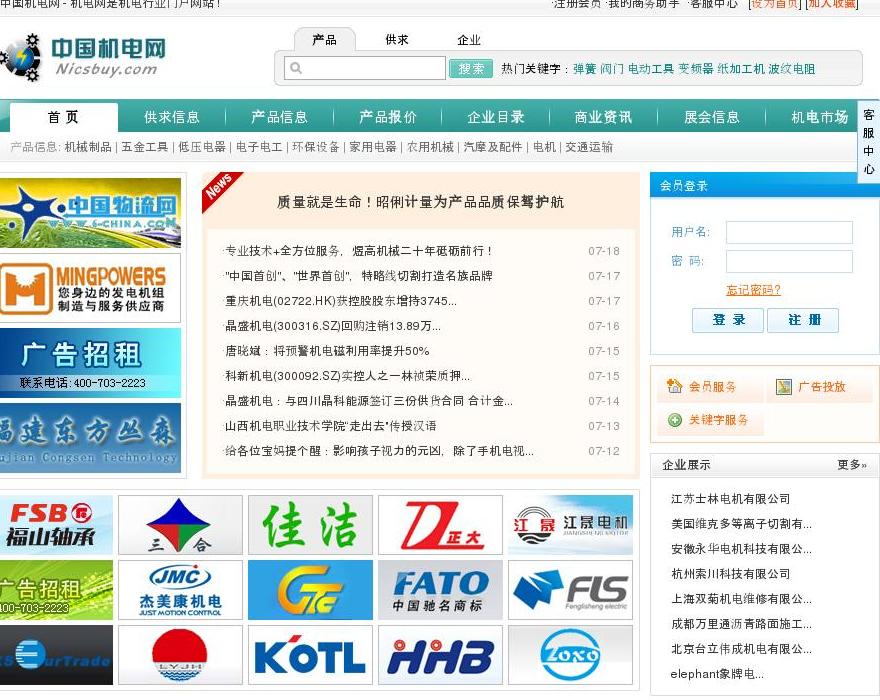Viewport: 880px width, 700px height.
Task: Open the 广告投放 icon link
Action: pos(783,386)
